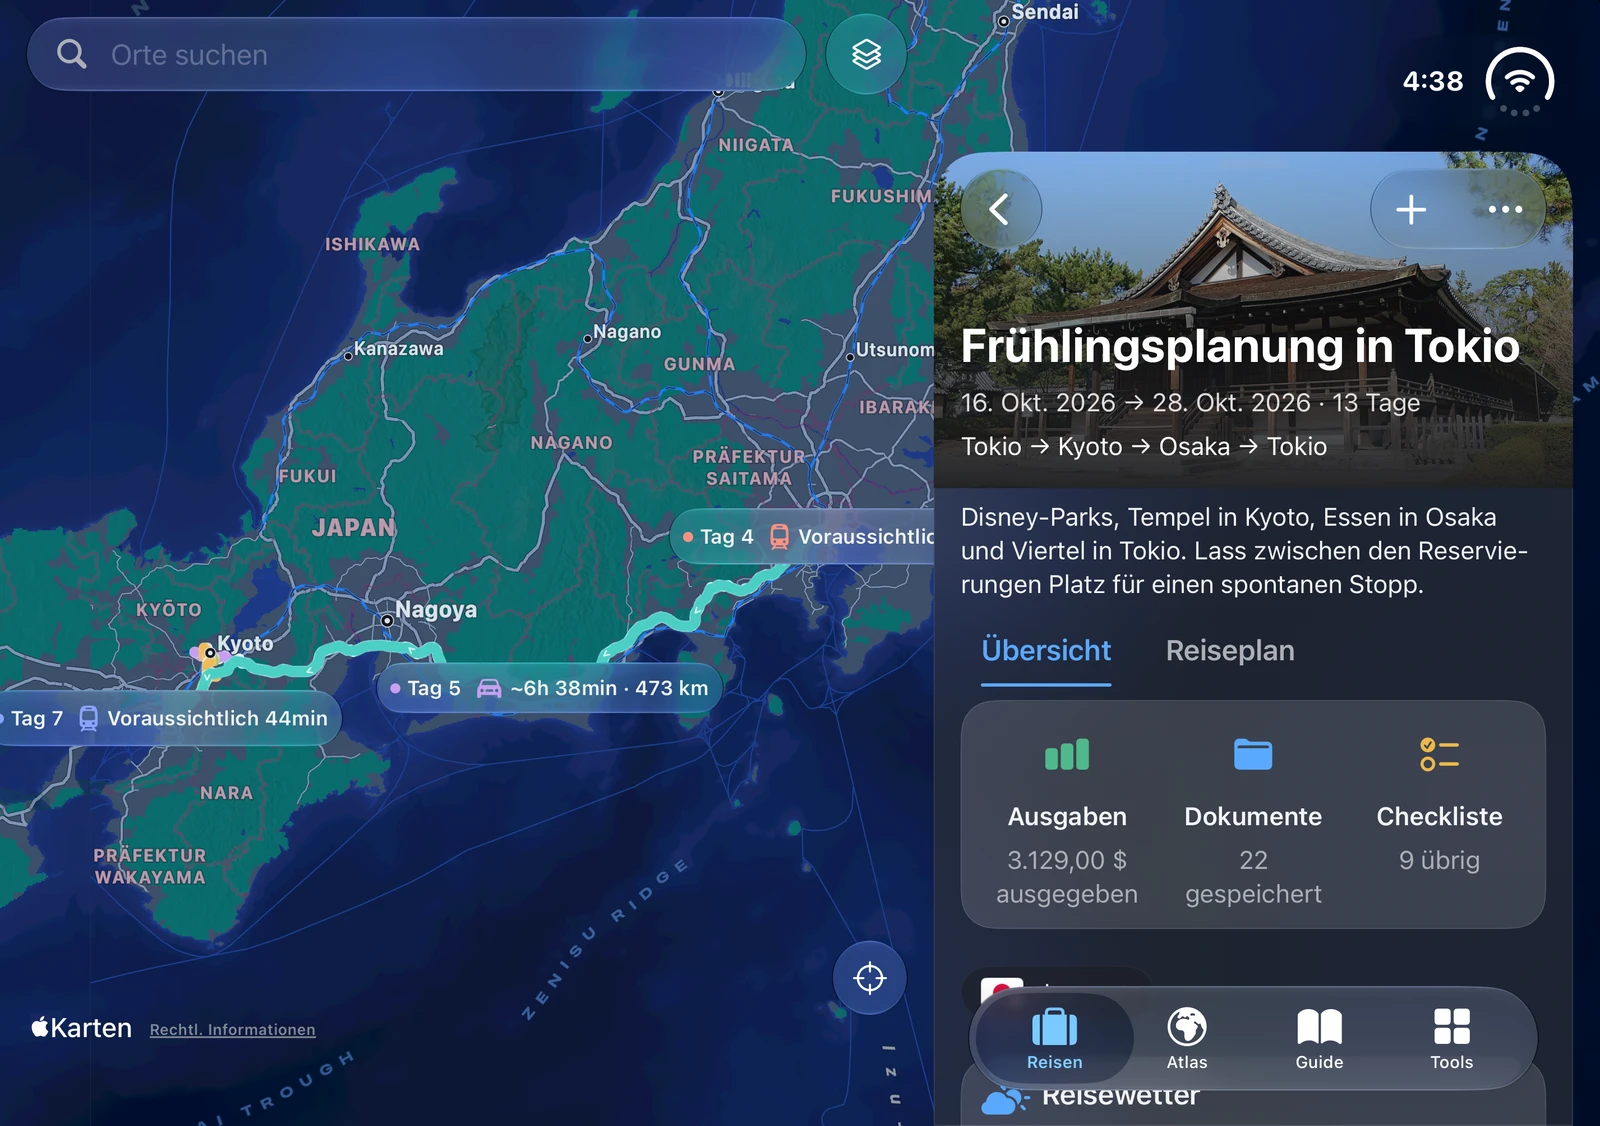Switch to the Atlas tab
The image size is (1600, 1126).
pyautogui.click(x=1187, y=1039)
